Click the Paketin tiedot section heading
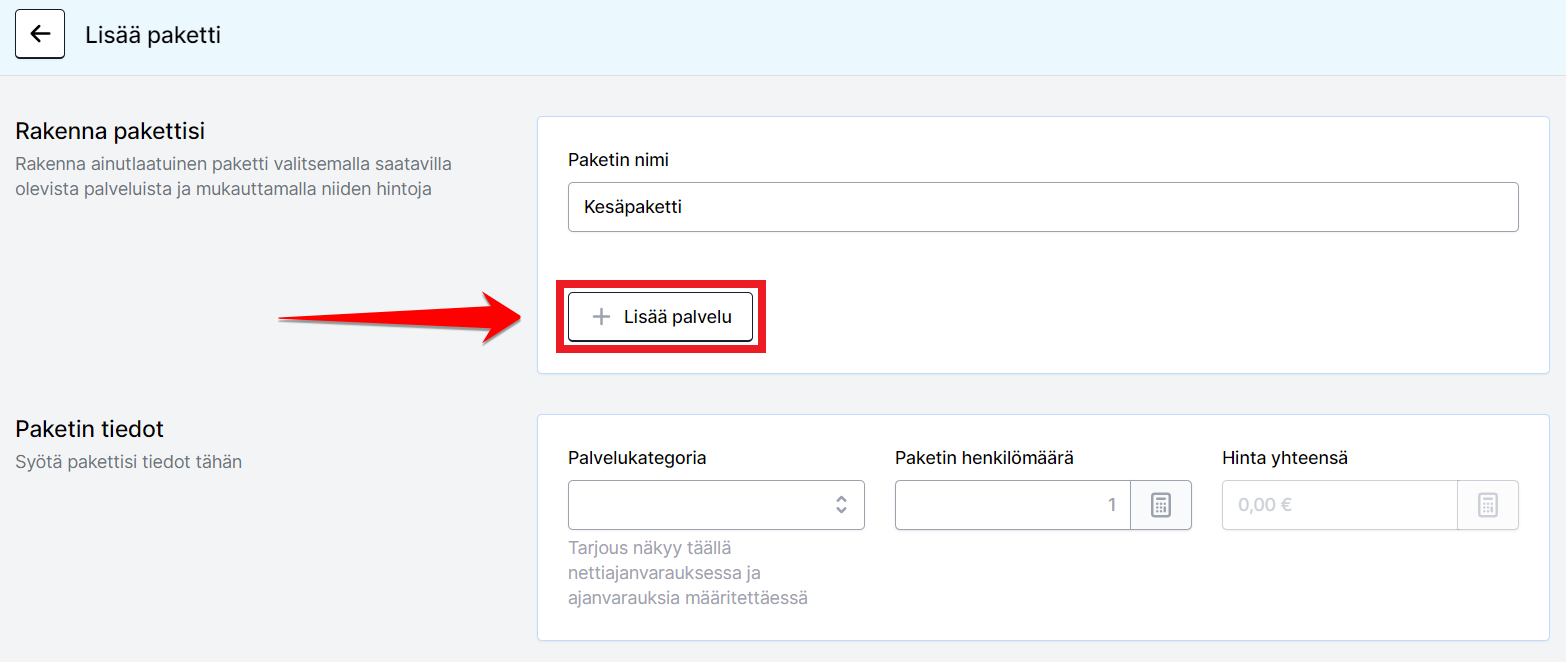This screenshot has width=1566, height=662. pos(90,429)
